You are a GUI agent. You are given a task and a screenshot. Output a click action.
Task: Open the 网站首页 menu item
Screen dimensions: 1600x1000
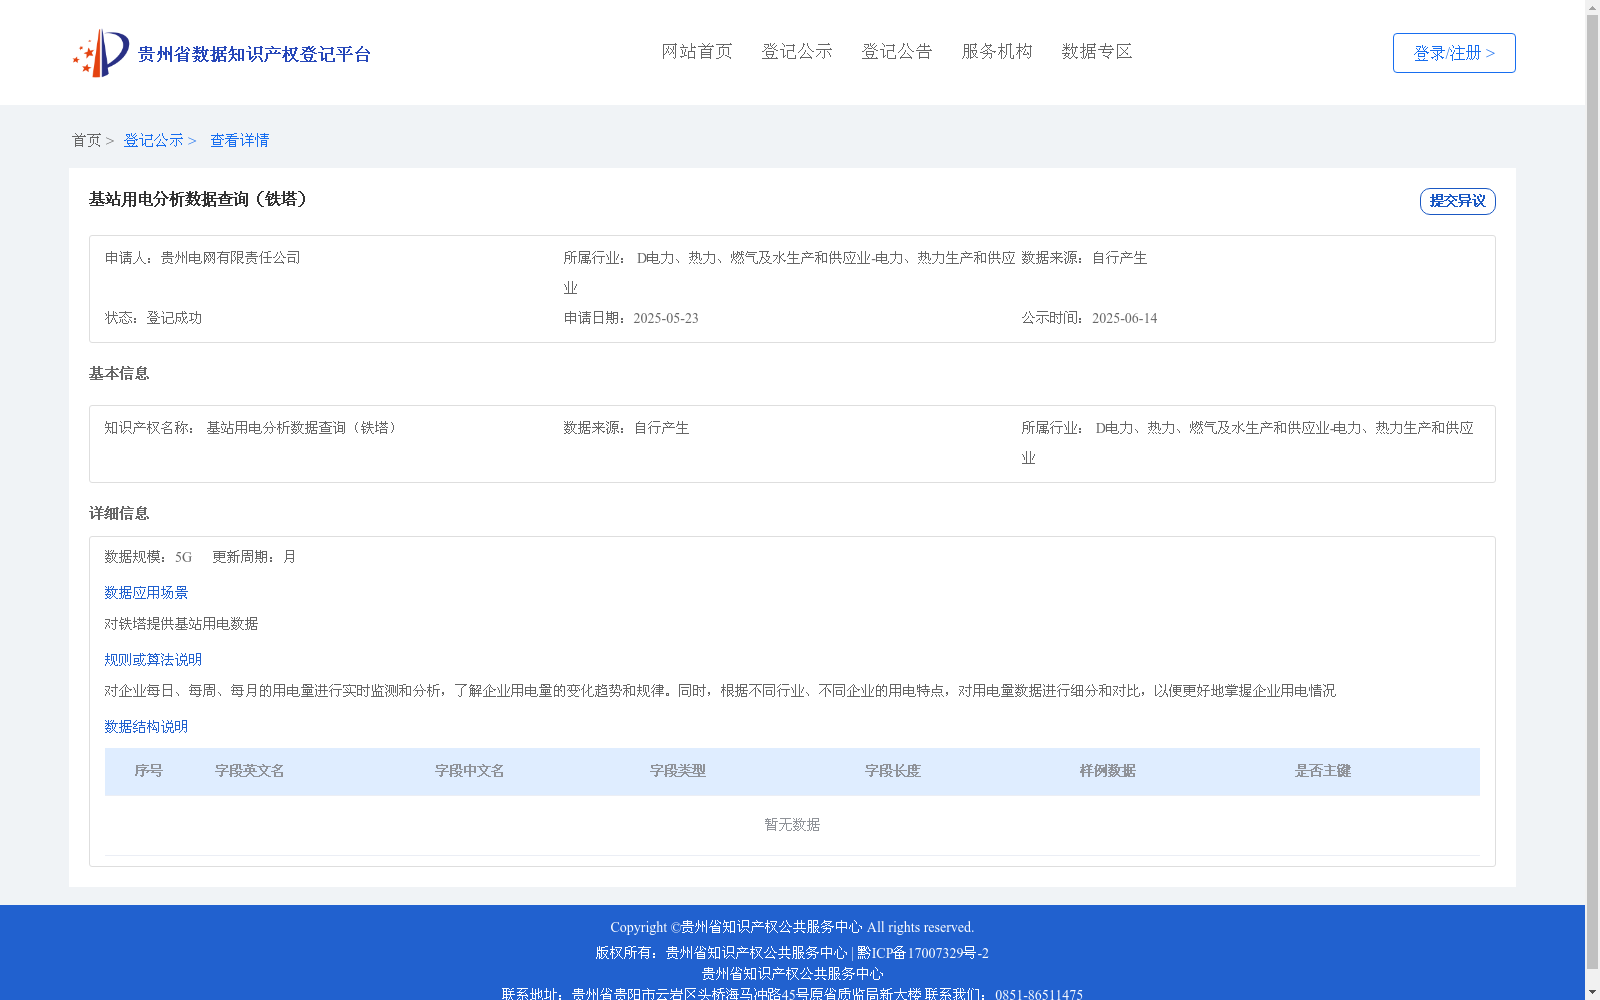coord(697,52)
